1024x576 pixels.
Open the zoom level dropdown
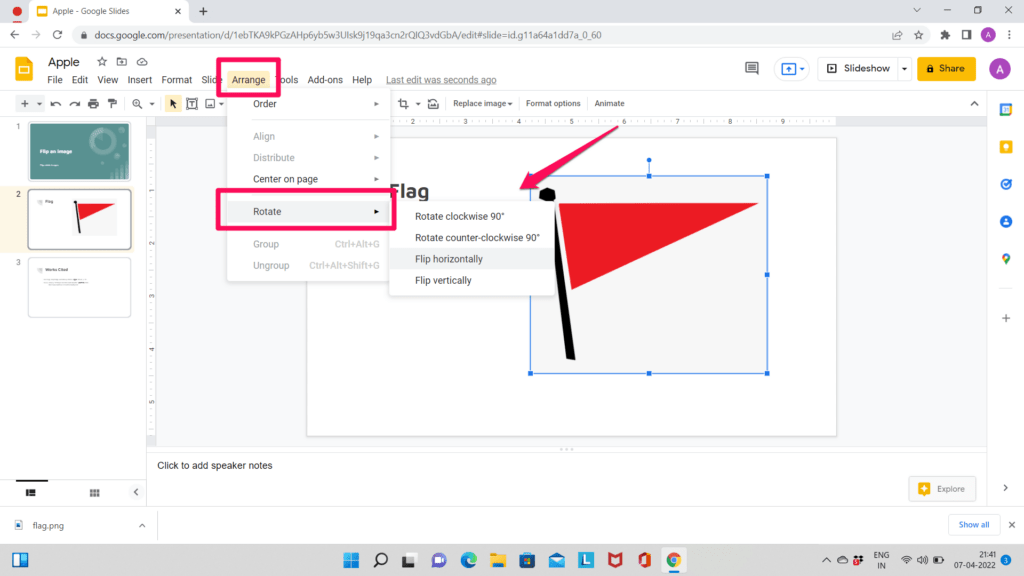(153, 103)
